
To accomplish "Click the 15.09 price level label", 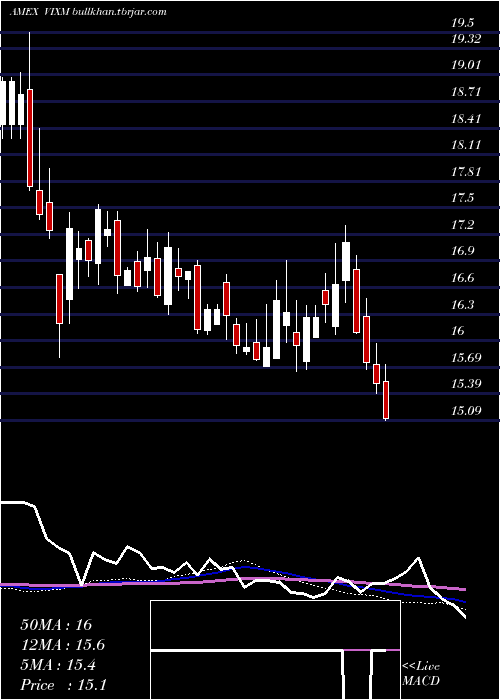I will [x=466, y=410].
